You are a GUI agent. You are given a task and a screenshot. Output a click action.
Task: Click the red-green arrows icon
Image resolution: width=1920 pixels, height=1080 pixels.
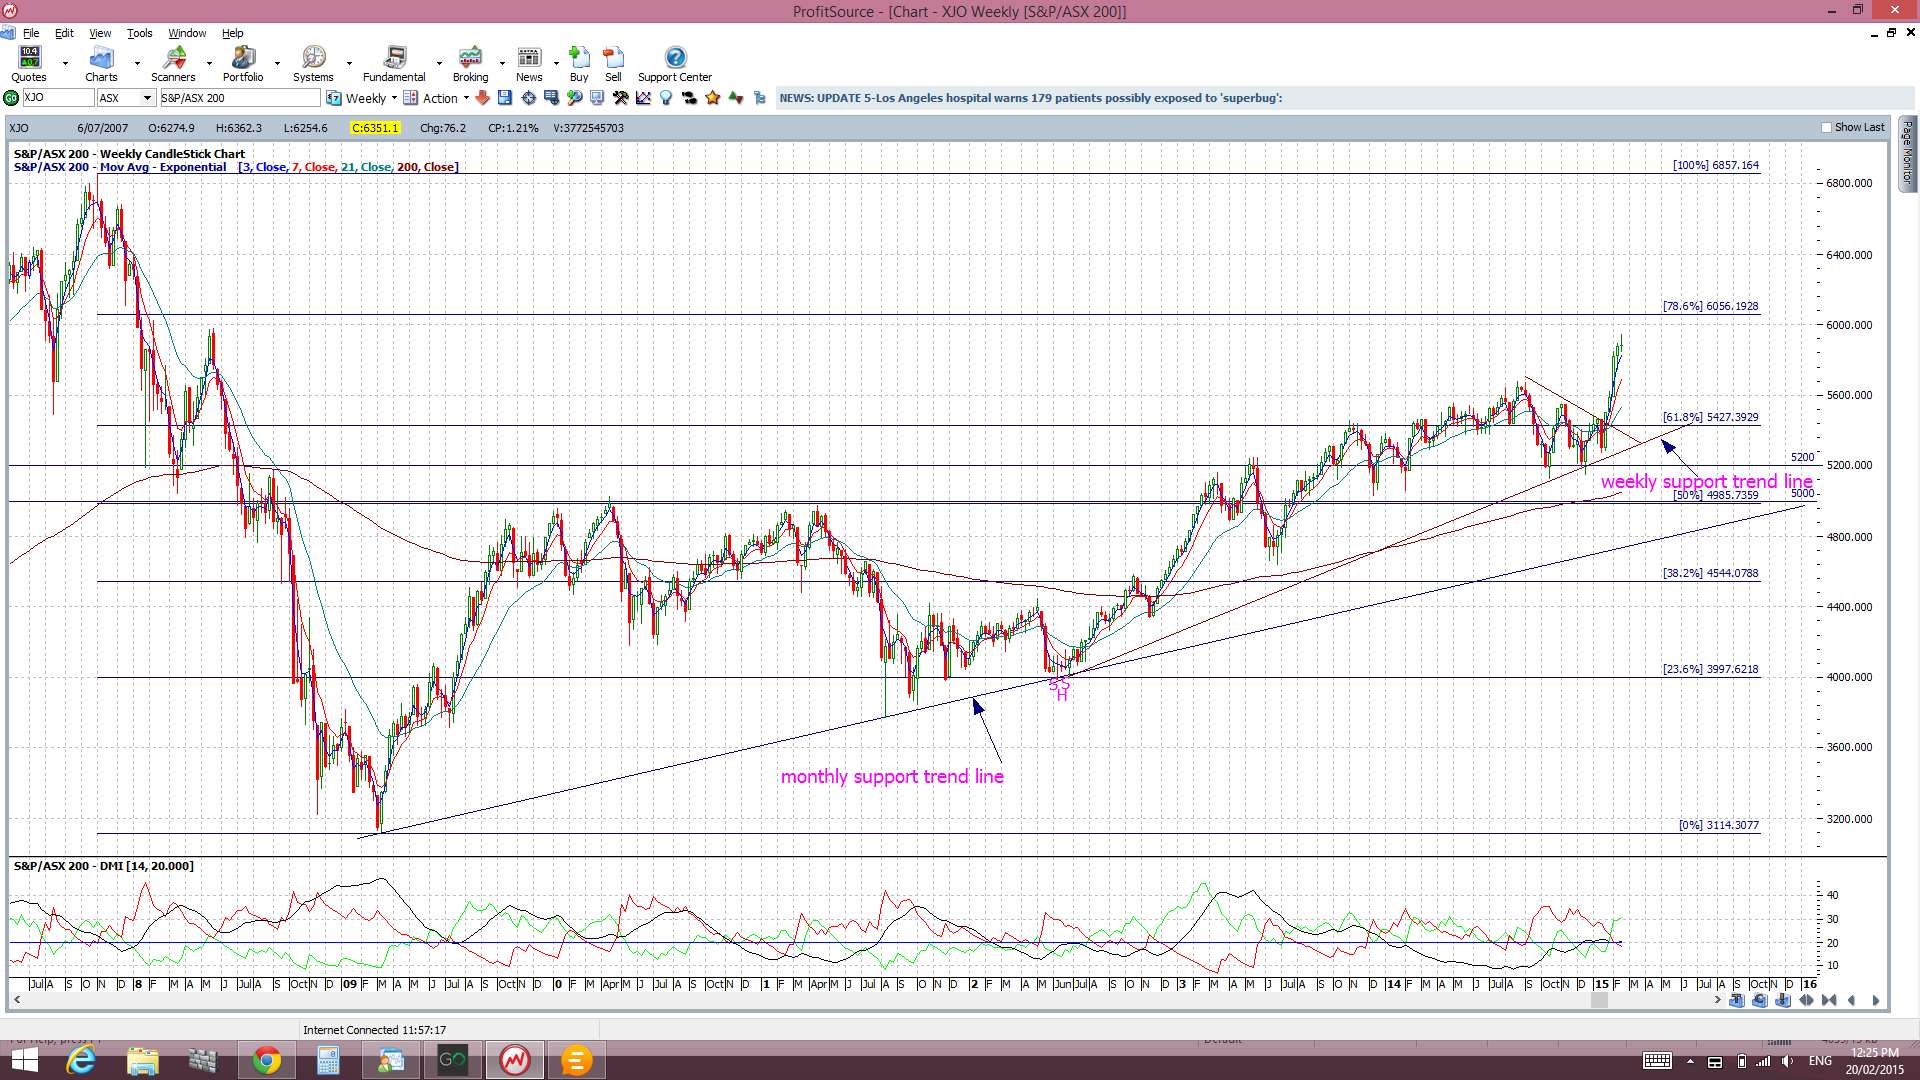click(x=736, y=98)
